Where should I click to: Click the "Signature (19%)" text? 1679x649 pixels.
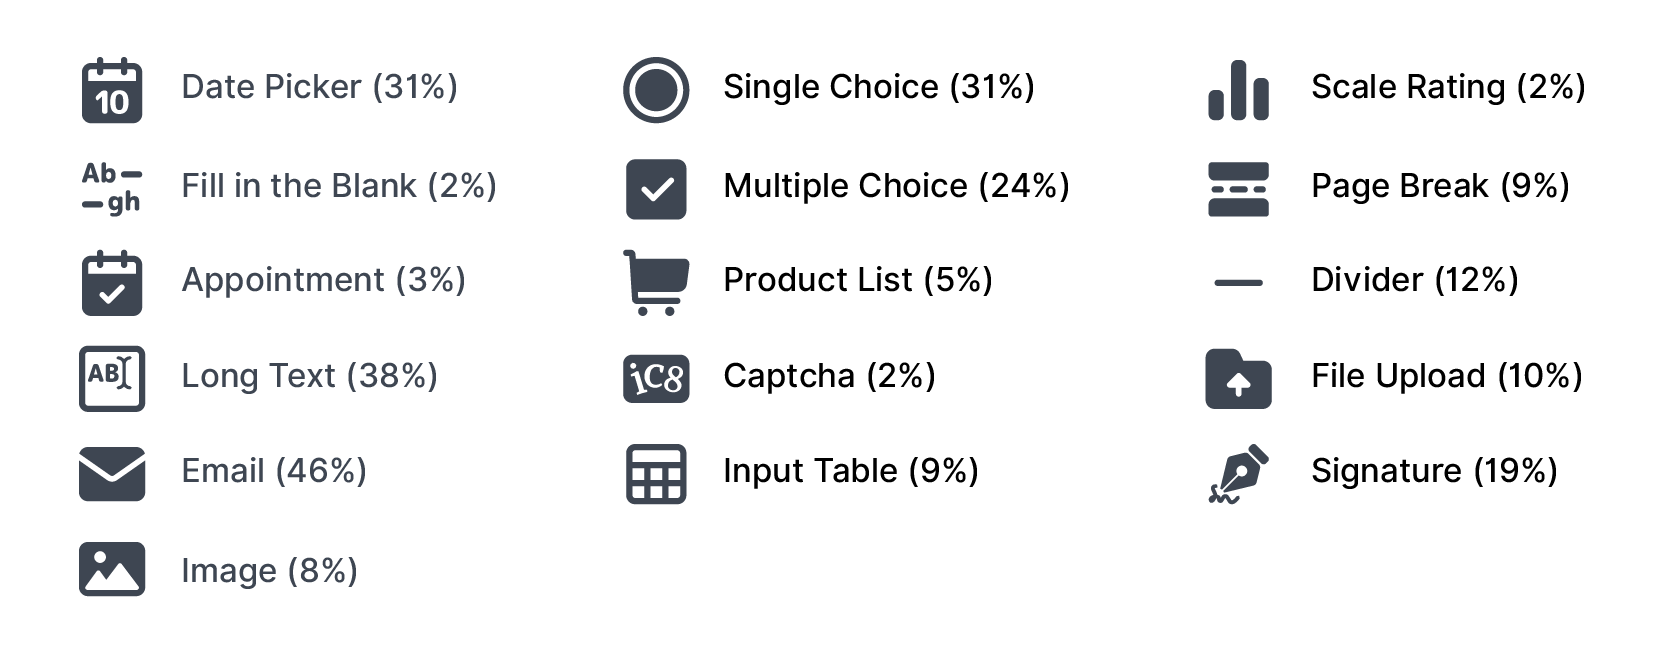click(1434, 470)
